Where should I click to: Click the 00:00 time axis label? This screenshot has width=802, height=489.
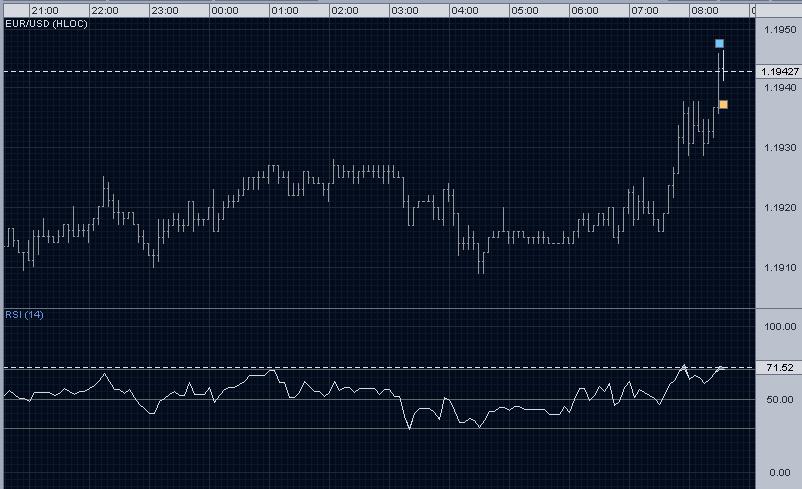coord(225,10)
